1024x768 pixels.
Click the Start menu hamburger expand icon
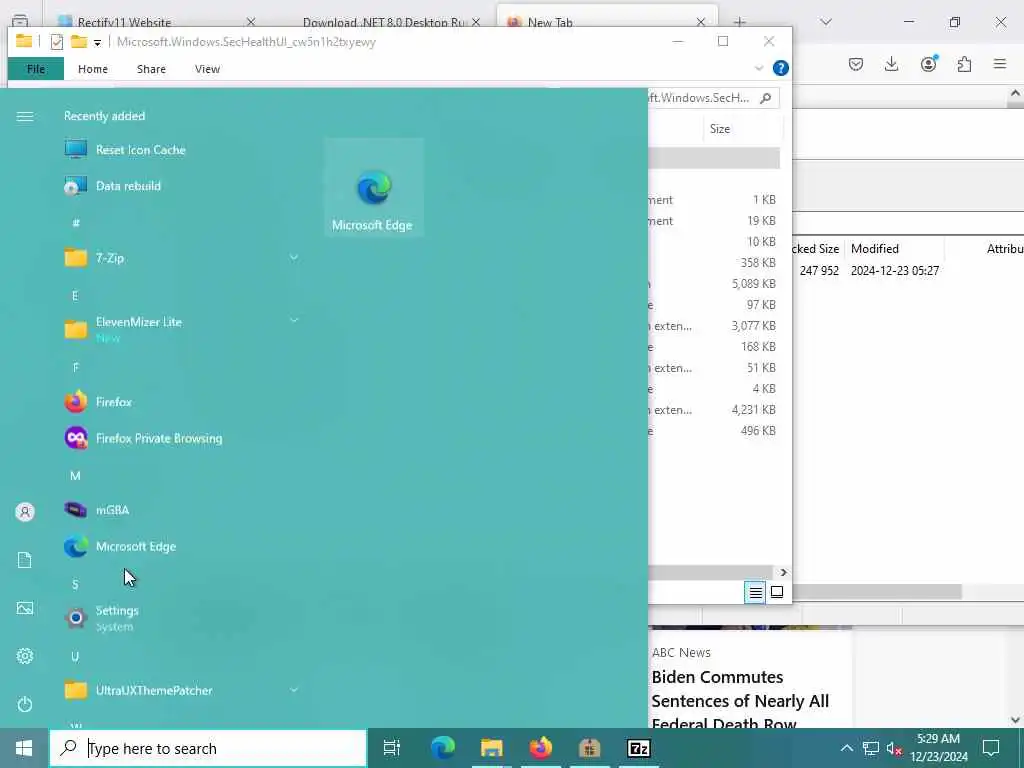(25, 117)
